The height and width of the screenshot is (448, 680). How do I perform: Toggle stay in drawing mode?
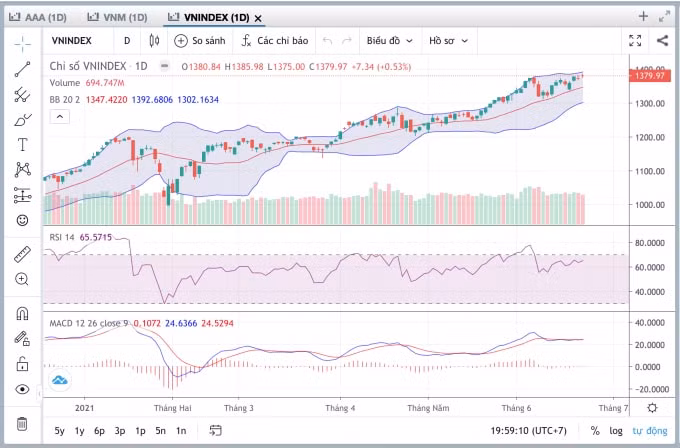pyautogui.click(x=23, y=338)
